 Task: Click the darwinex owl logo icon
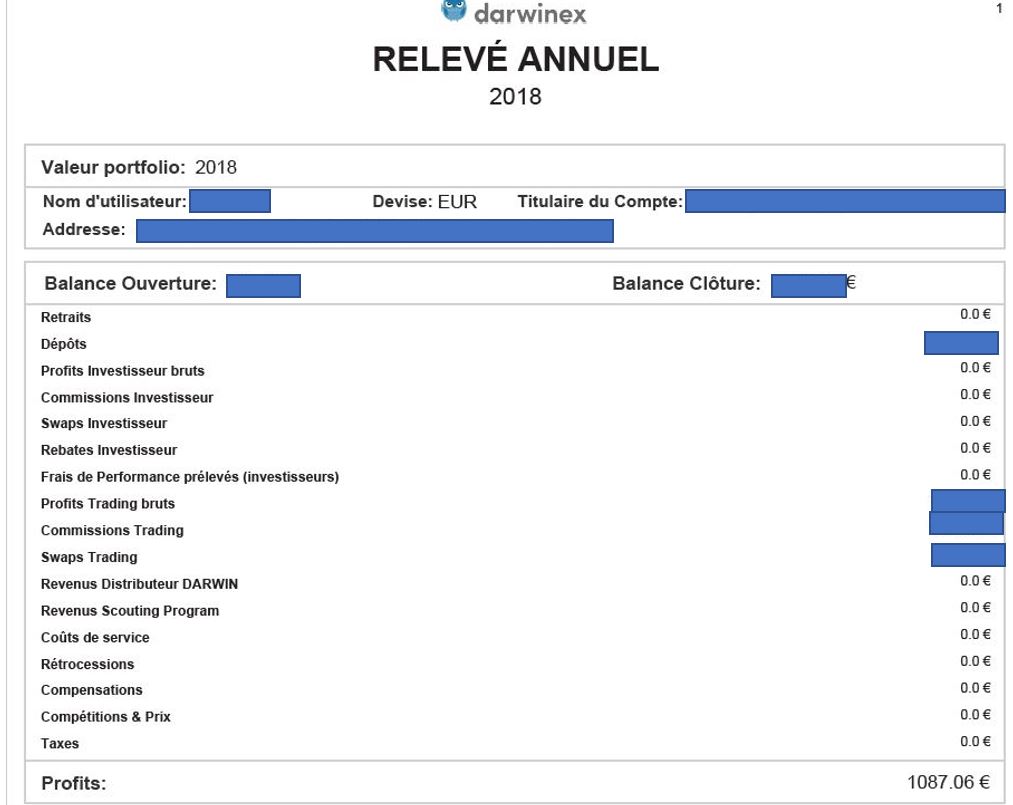(454, 10)
